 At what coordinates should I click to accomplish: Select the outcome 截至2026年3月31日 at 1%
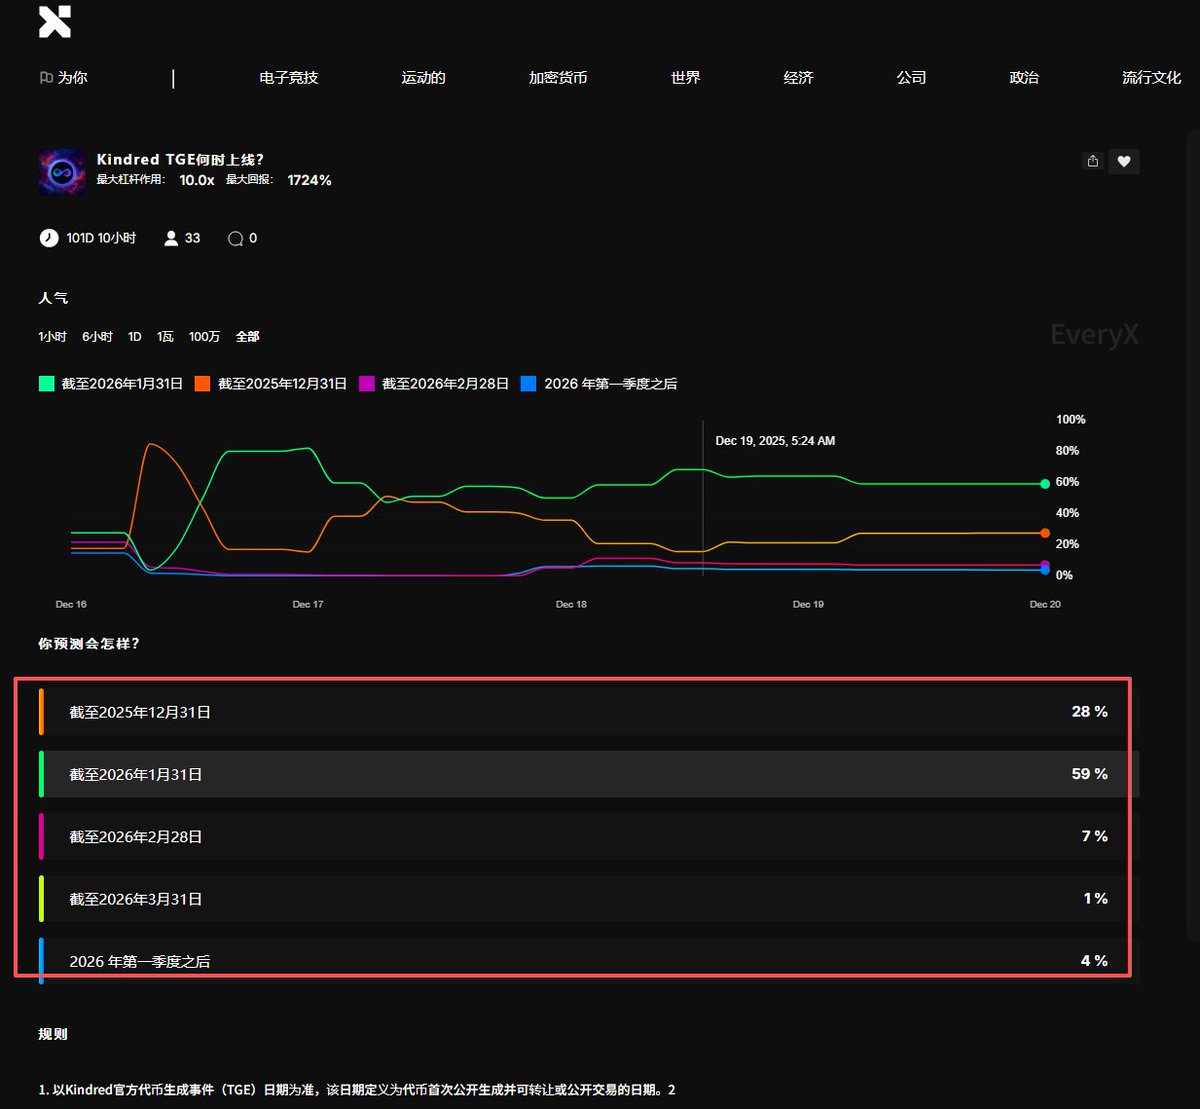pyautogui.click(x=588, y=898)
